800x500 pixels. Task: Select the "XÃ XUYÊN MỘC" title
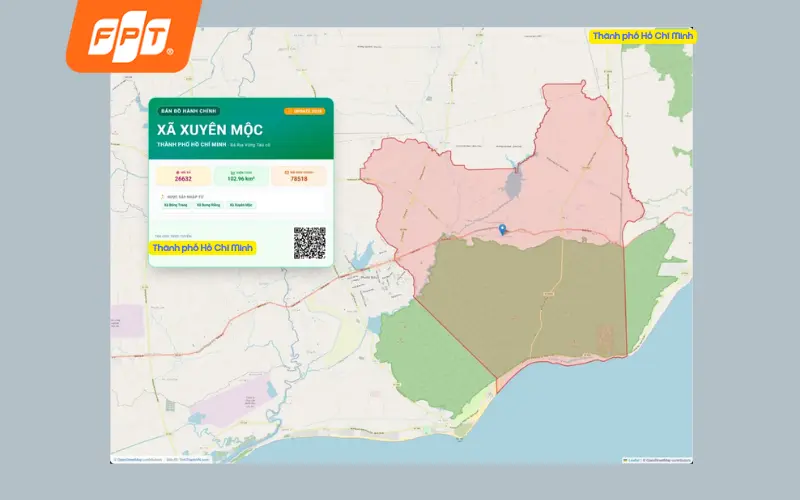tap(210, 130)
